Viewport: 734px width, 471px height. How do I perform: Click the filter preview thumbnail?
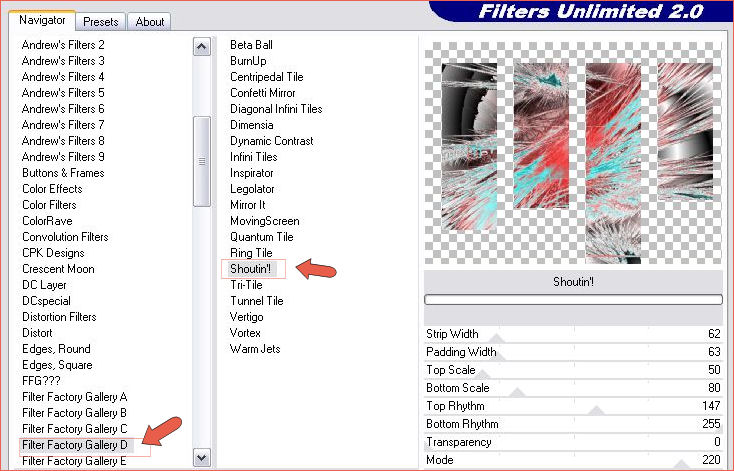(573, 150)
